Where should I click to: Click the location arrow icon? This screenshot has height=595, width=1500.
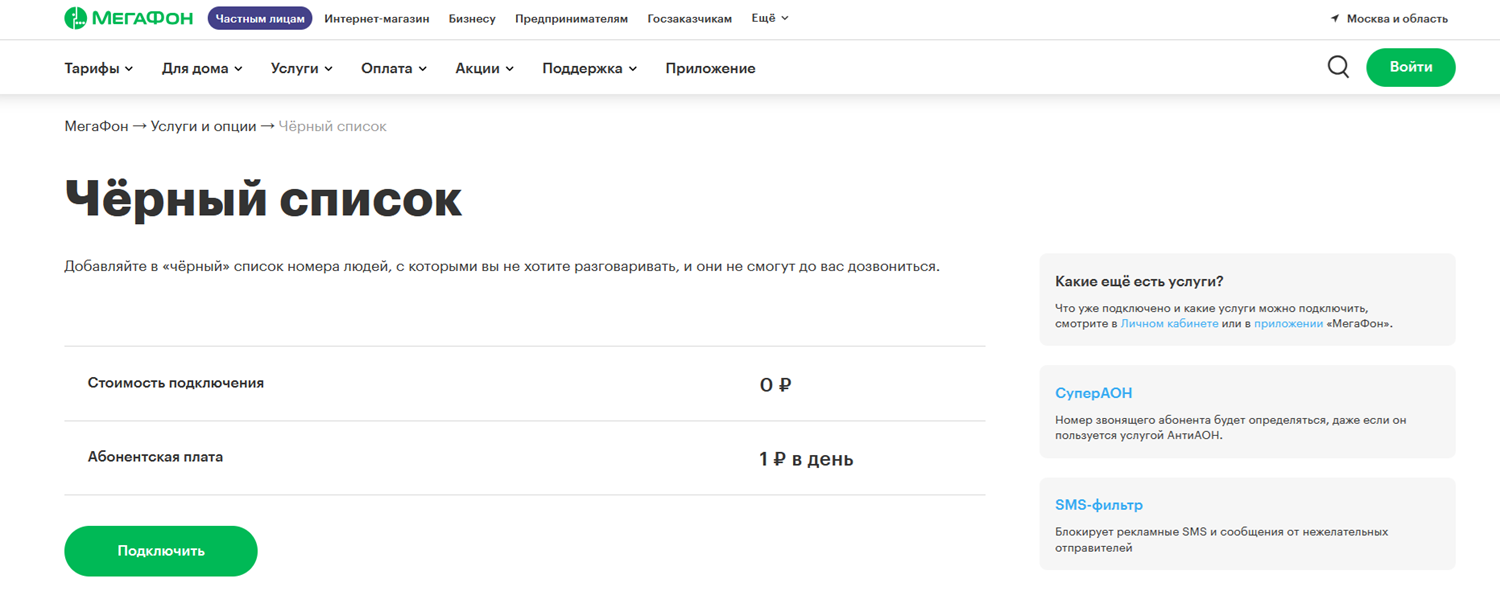1335,19
